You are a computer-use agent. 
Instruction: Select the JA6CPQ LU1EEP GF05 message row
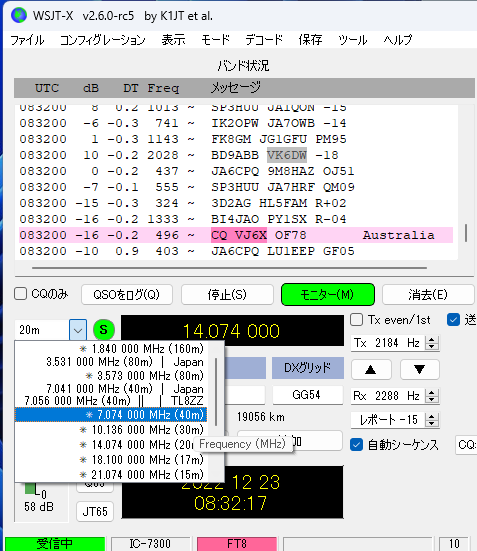coord(236,251)
